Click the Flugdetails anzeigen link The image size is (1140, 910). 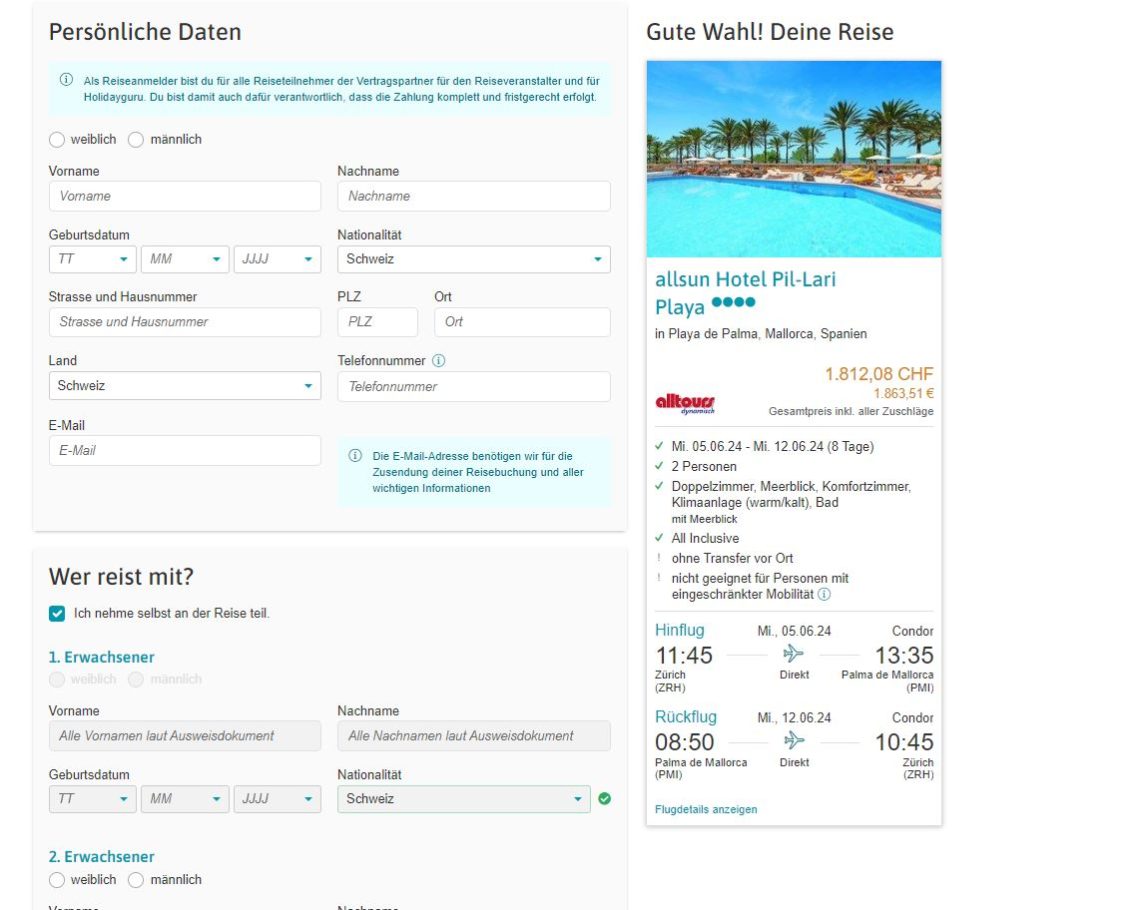[x=706, y=809]
